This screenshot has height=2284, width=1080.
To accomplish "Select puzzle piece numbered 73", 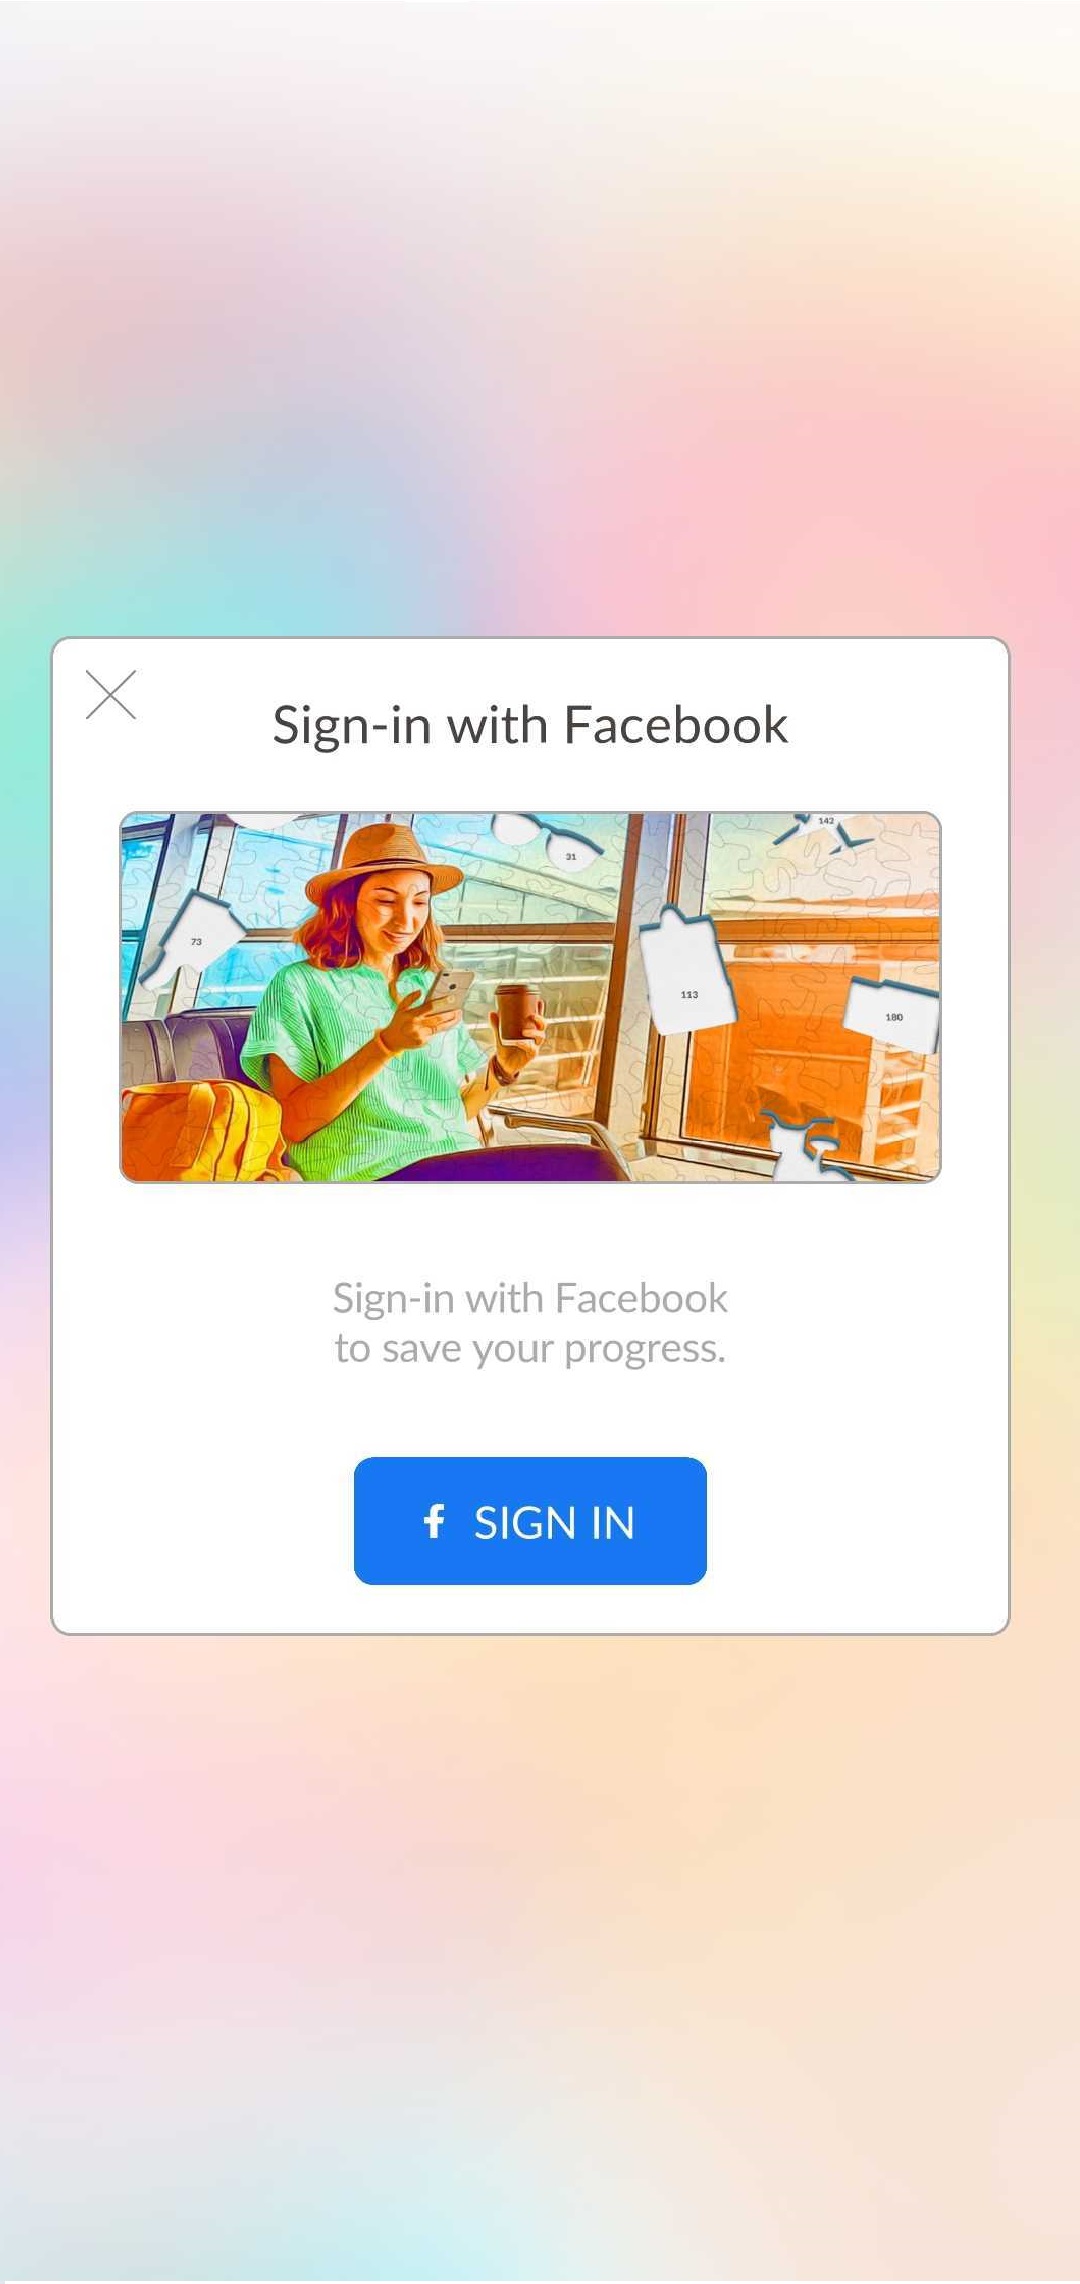I will pyautogui.click(x=190, y=937).
